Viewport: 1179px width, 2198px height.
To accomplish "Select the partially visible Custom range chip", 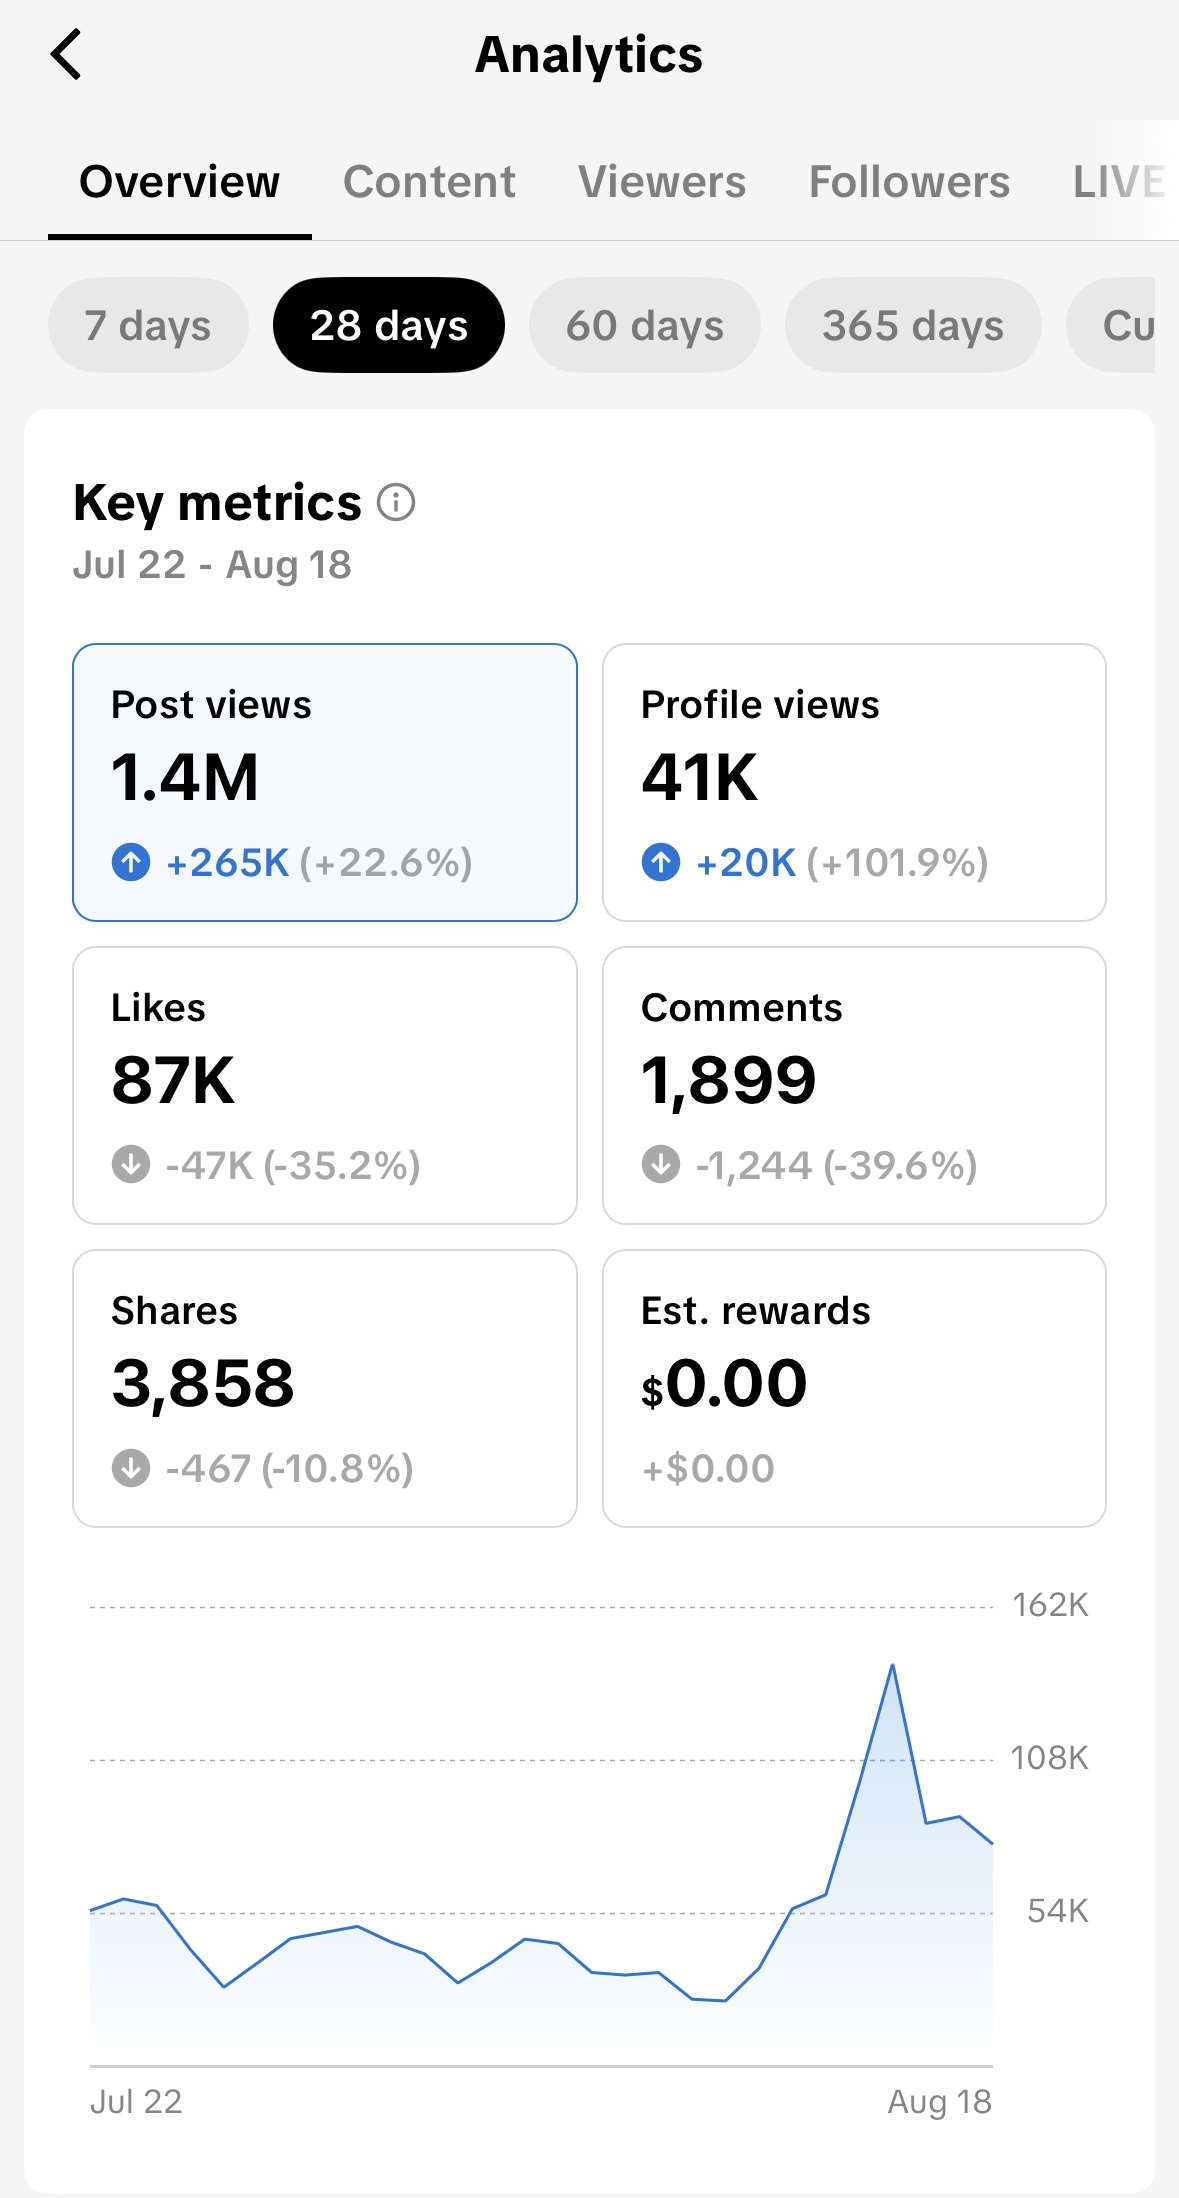I will pos(1111,325).
